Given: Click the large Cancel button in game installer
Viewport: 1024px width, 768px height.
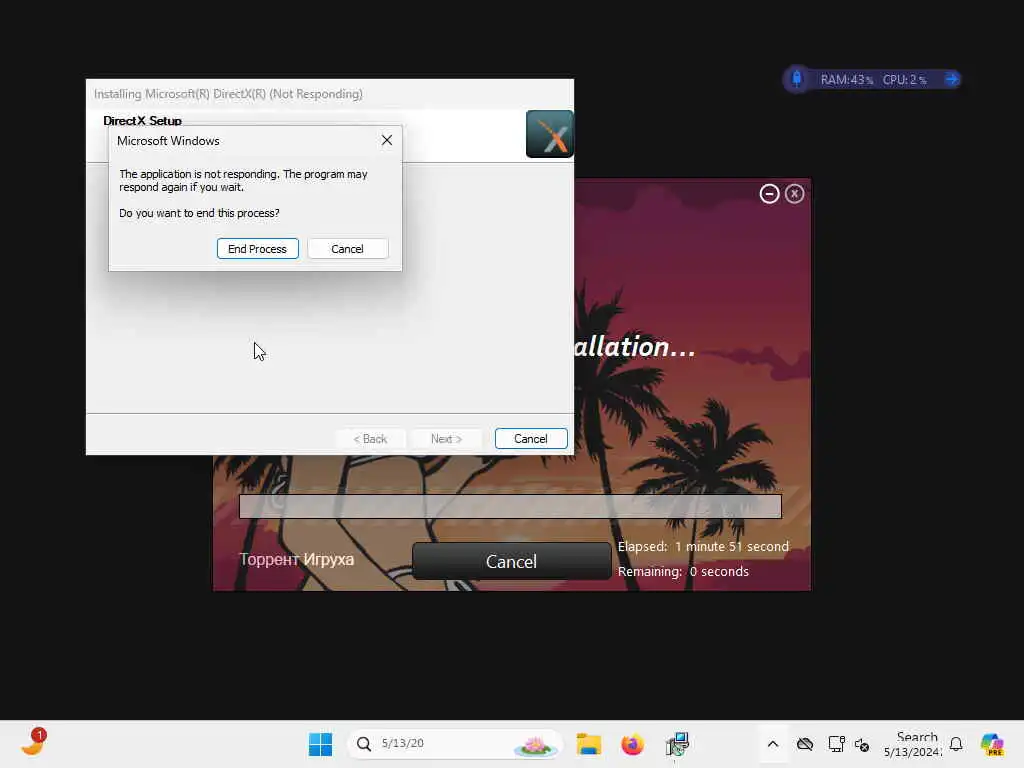Looking at the screenshot, I should (511, 561).
